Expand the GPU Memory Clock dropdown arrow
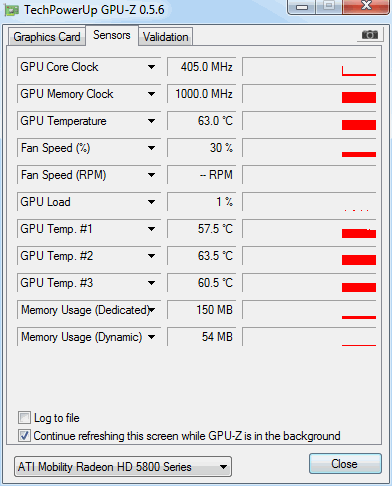392x486 pixels. tap(151, 94)
